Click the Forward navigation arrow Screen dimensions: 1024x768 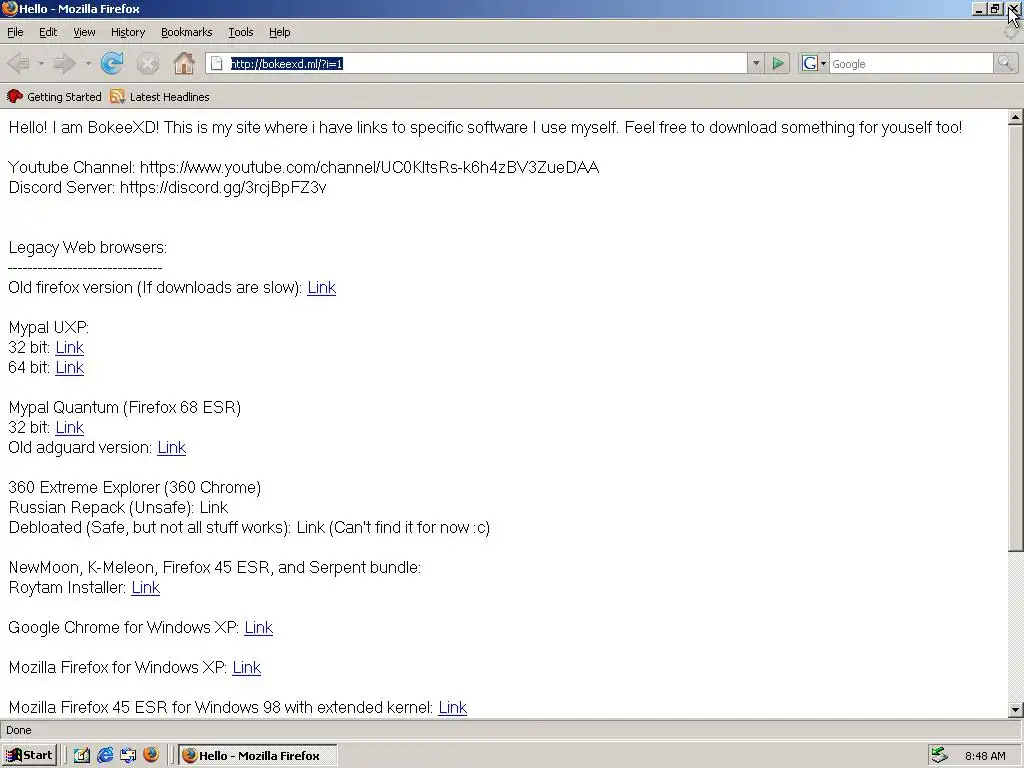pos(65,63)
